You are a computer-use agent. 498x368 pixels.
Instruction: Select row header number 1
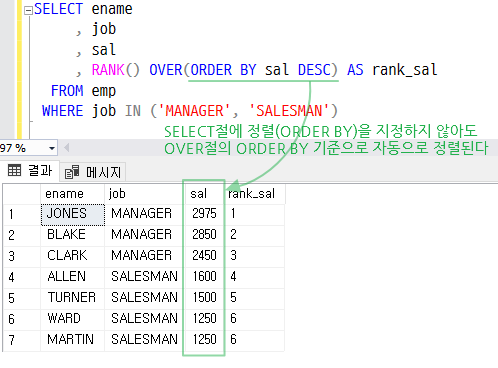point(22,214)
